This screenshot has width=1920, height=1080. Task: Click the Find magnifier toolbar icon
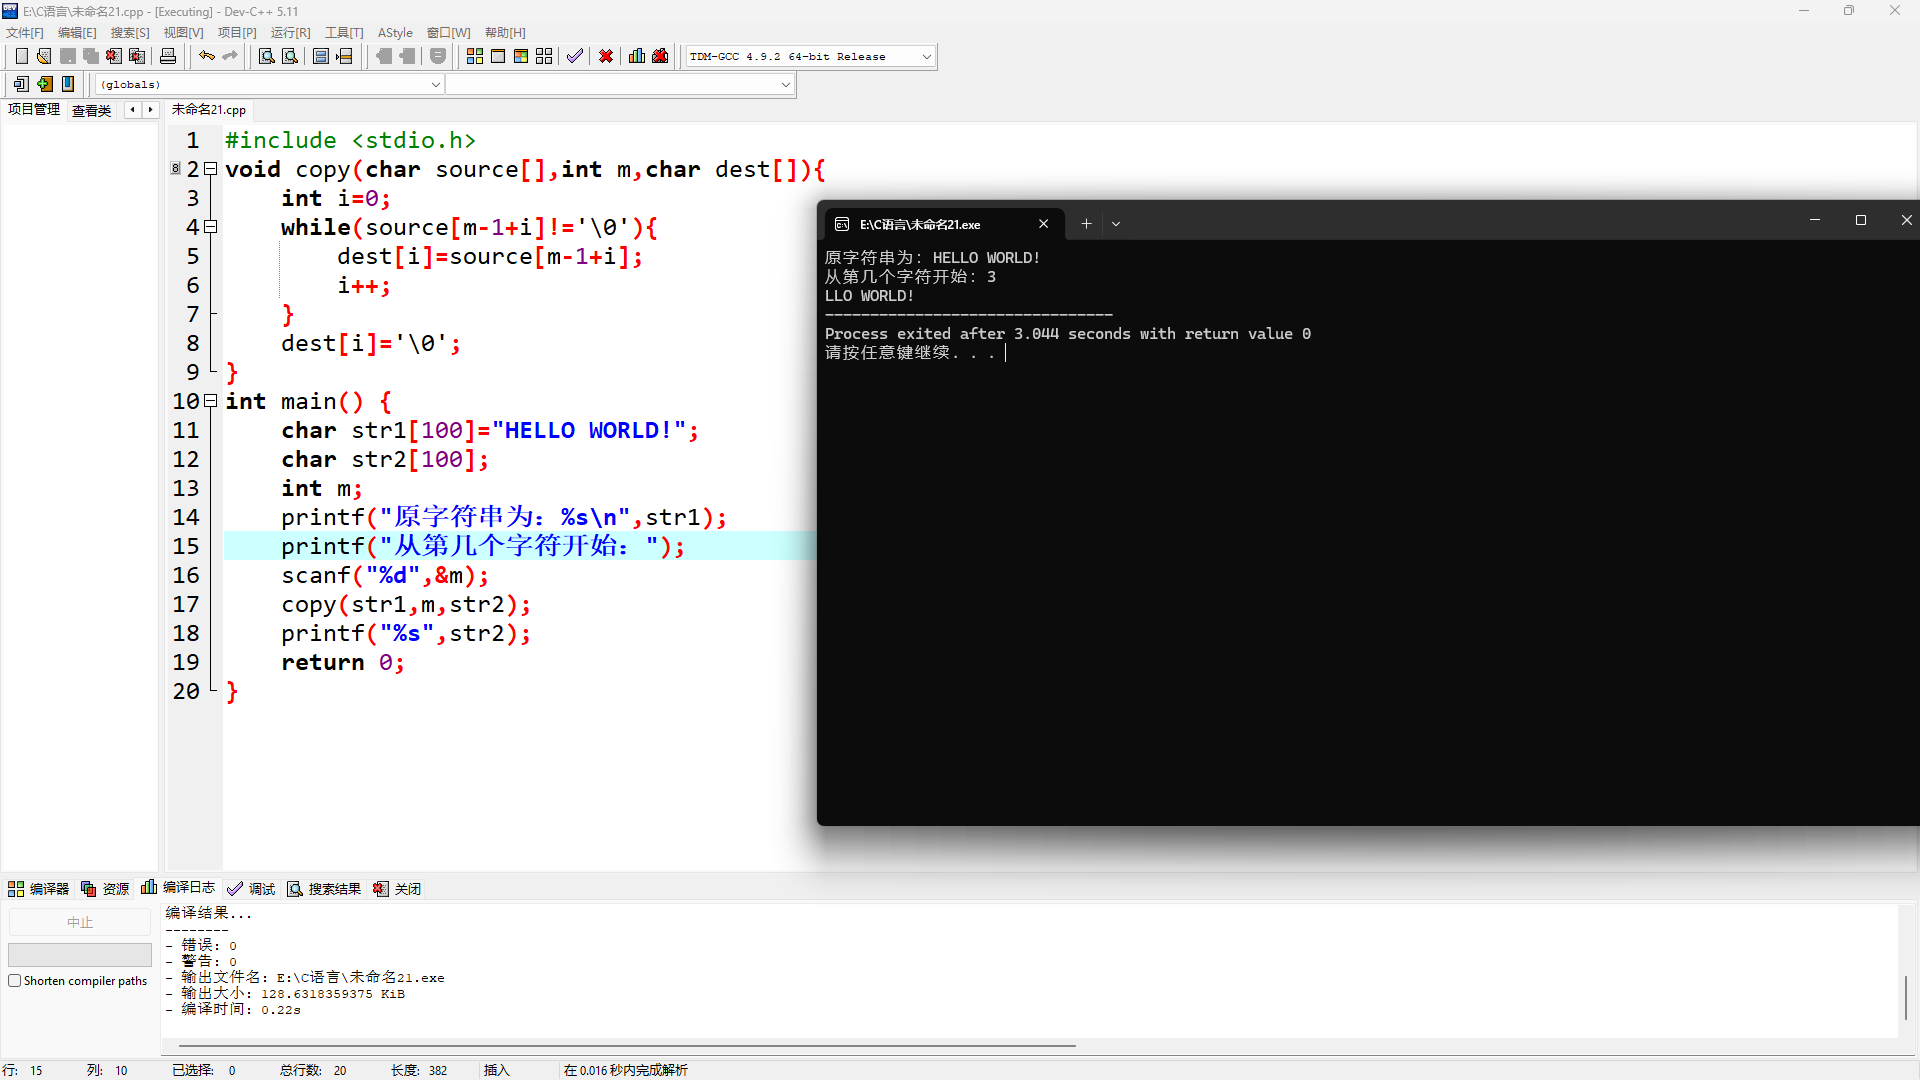[x=266, y=57]
